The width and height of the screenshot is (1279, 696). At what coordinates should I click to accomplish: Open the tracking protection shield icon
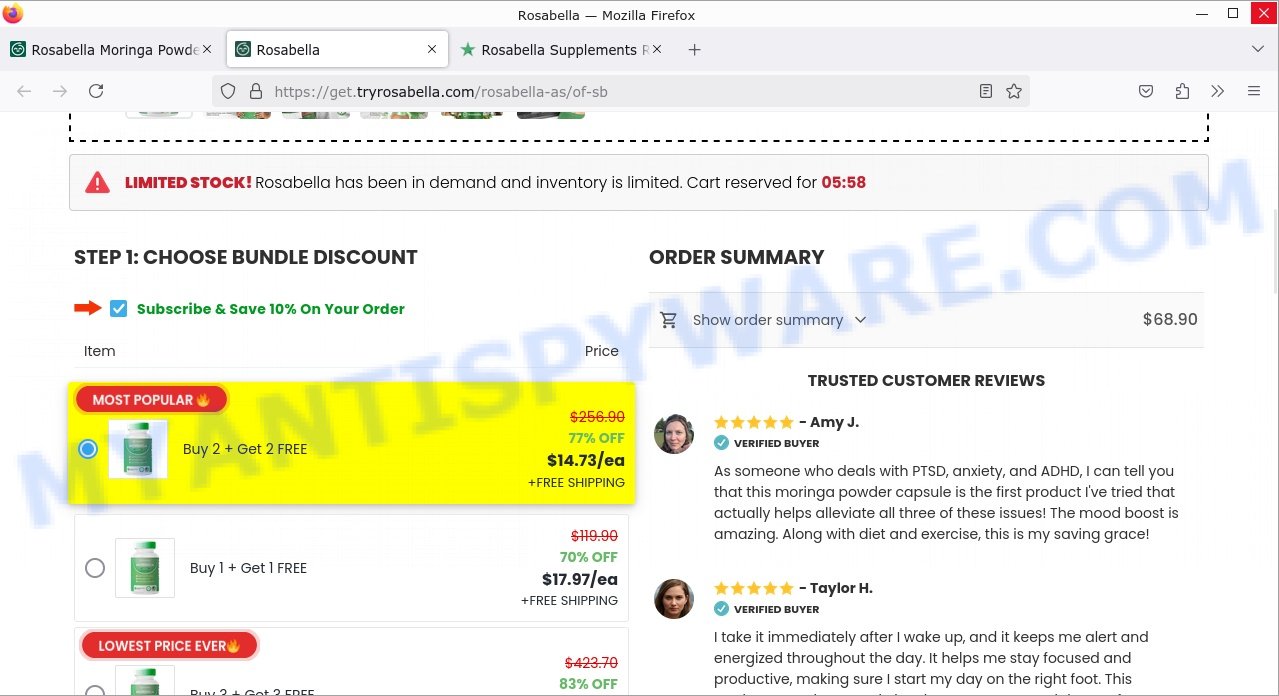point(228,91)
